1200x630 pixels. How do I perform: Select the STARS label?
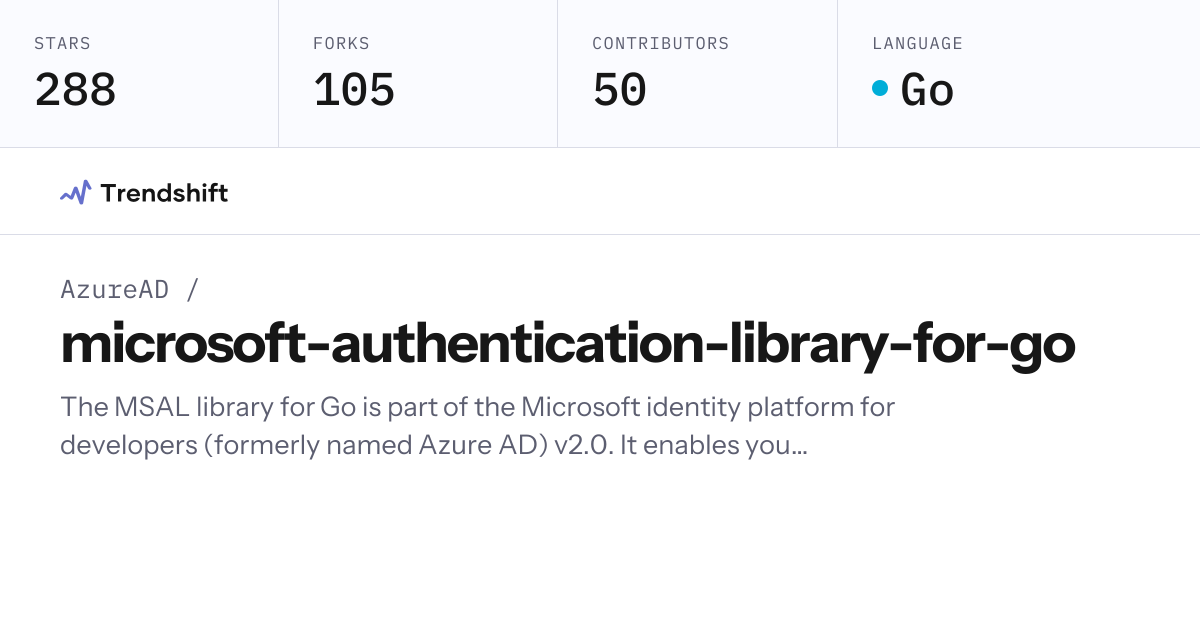pyautogui.click(x=62, y=44)
